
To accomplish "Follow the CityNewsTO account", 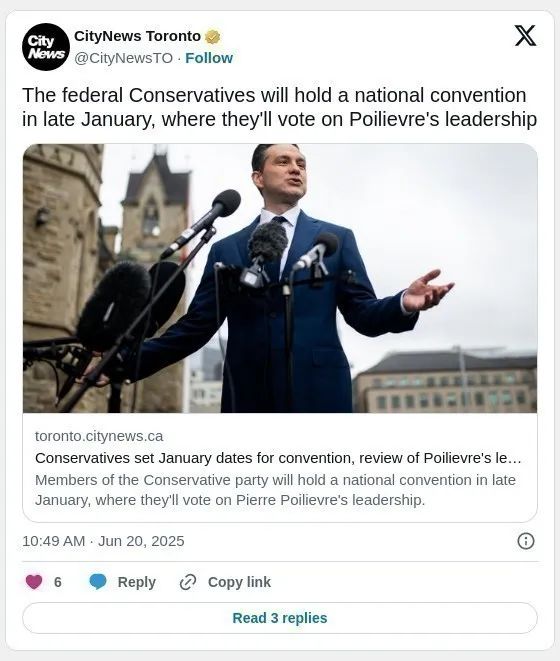I will click(209, 58).
